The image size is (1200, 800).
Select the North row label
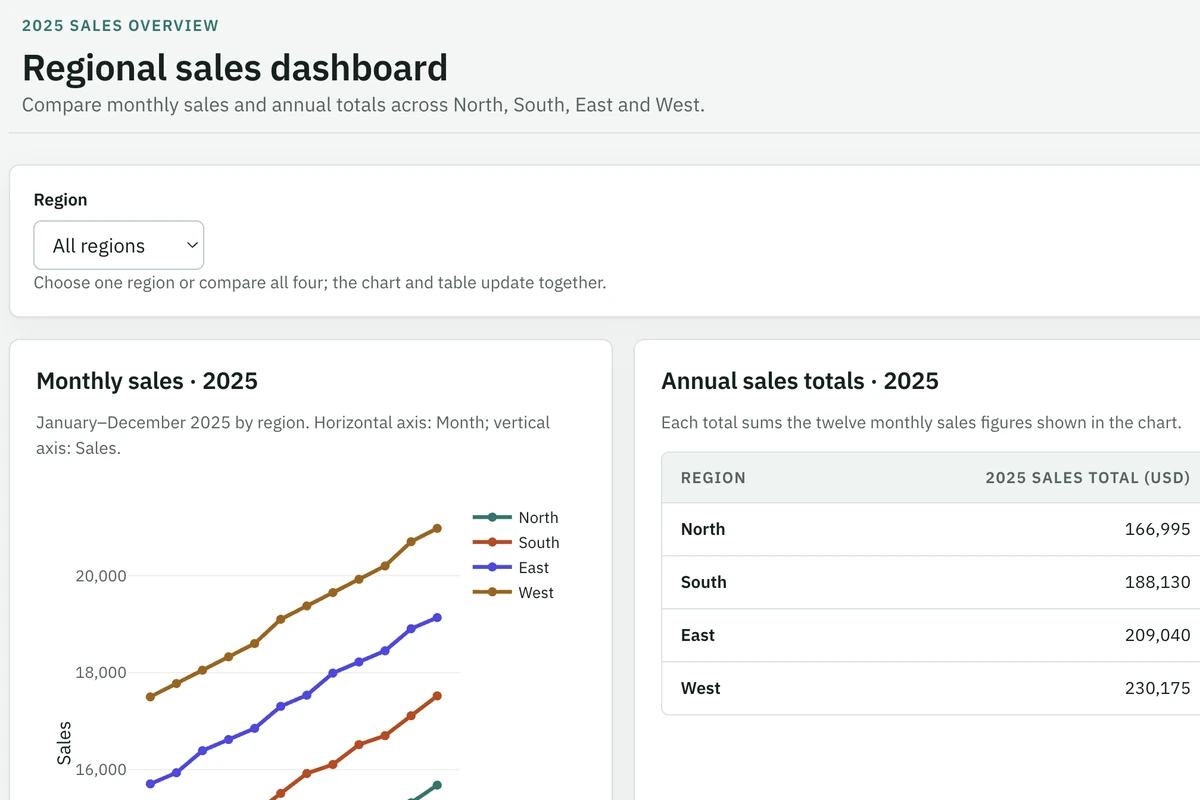coord(703,529)
